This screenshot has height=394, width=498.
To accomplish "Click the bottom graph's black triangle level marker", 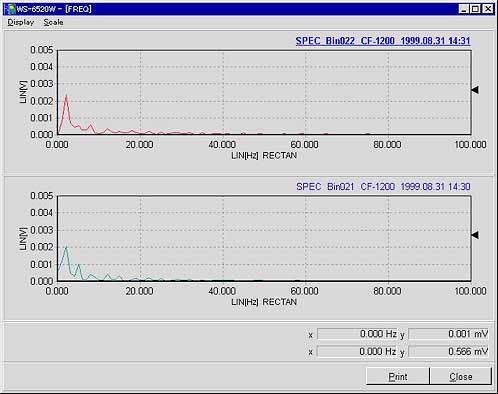I will tap(475, 235).
